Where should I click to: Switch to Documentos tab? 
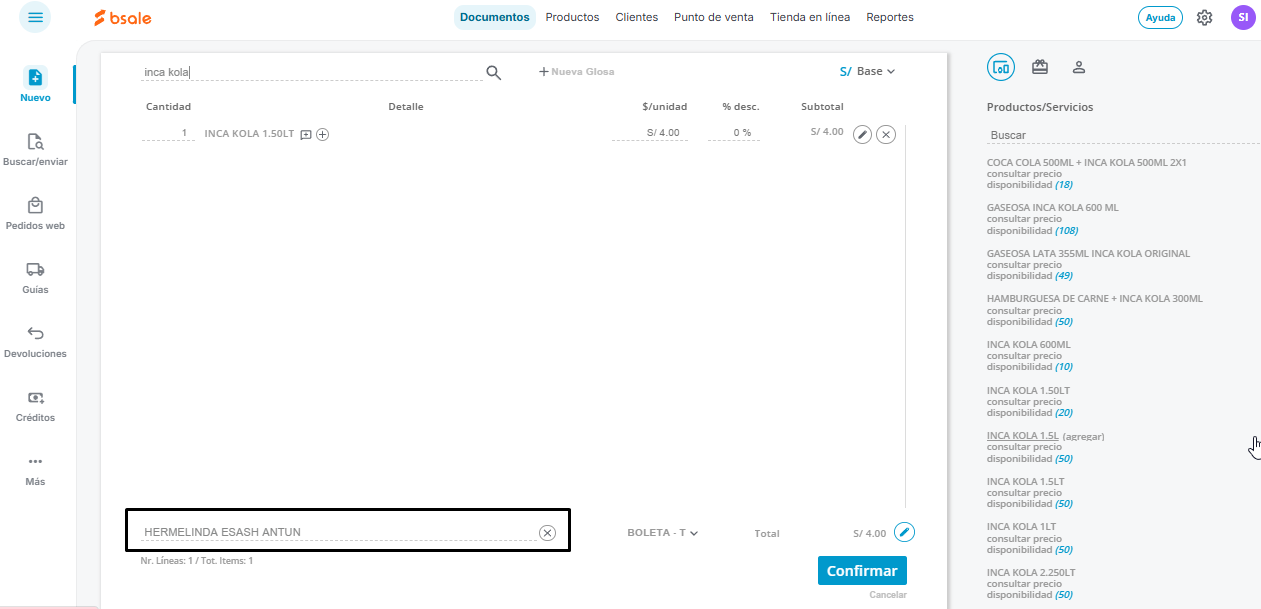[495, 17]
